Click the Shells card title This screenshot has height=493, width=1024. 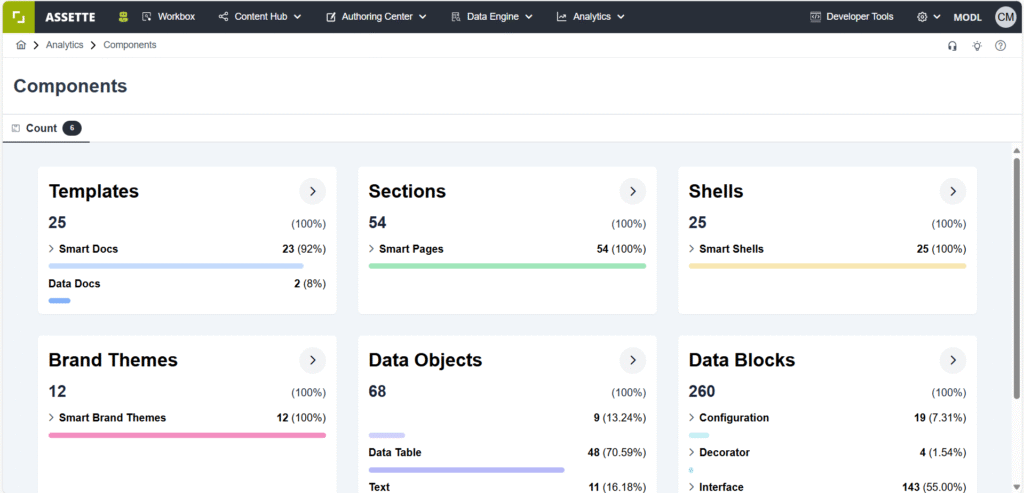(x=716, y=191)
